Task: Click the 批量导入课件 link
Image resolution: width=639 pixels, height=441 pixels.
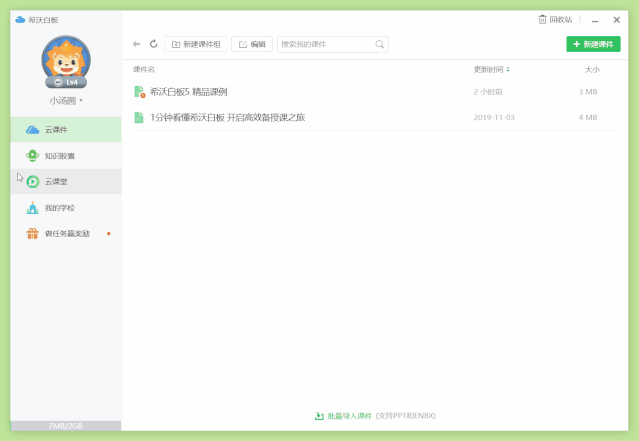Action: click(x=350, y=416)
